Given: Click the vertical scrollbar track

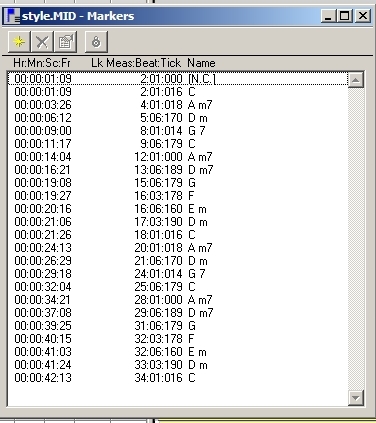Looking at the screenshot, I should coord(356,239).
